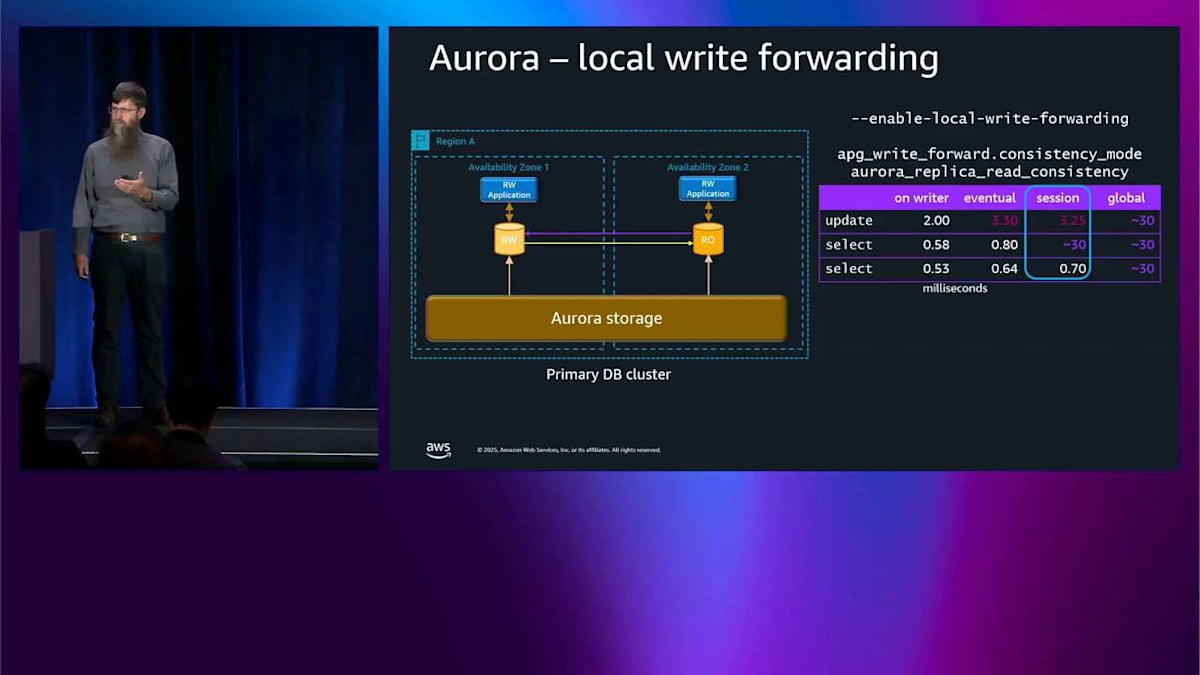
Task: Click the 'update' row label
Action: coord(849,221)
